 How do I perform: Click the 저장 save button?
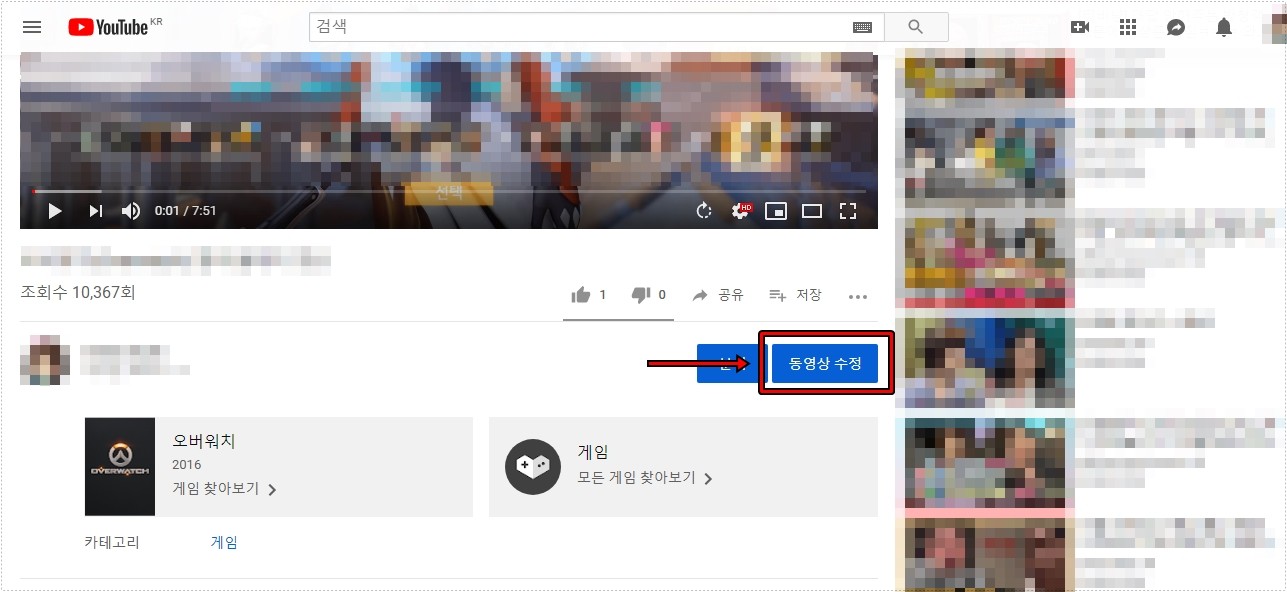[795, 295]
